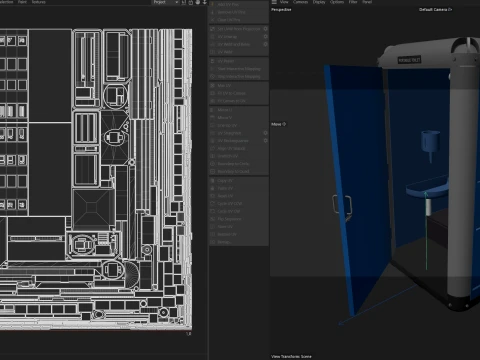480x360 pixels.
Task: Choose Start Interactive Mapping
Action: (x=239, y=69)
